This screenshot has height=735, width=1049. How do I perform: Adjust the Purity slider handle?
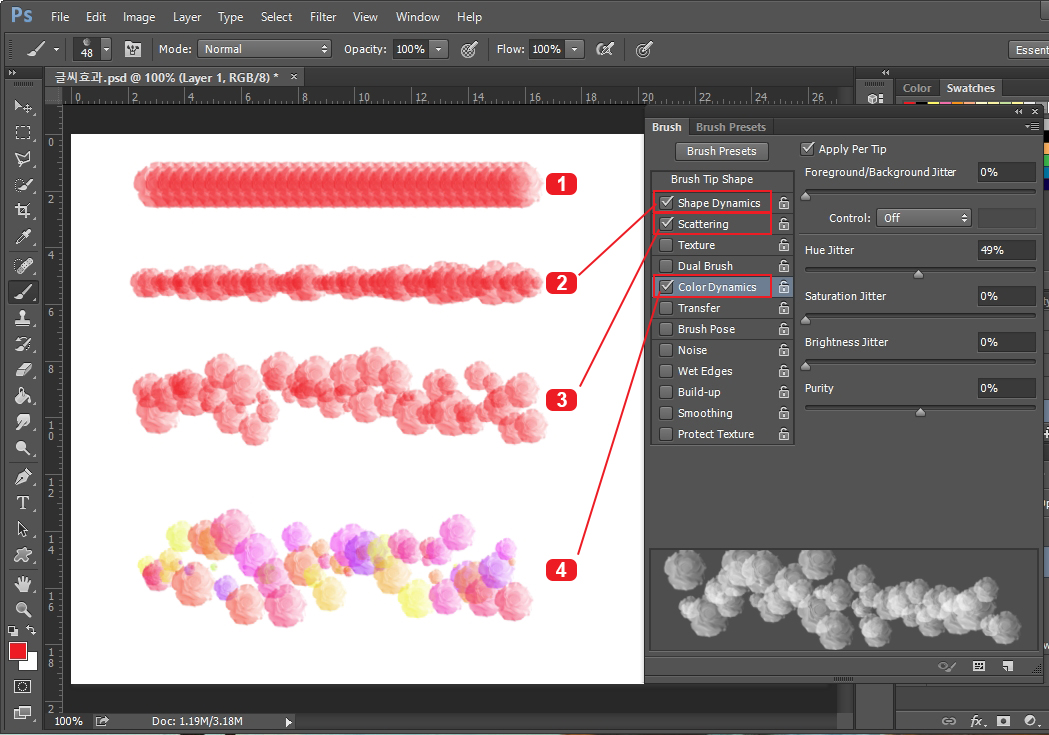[921, 412]
